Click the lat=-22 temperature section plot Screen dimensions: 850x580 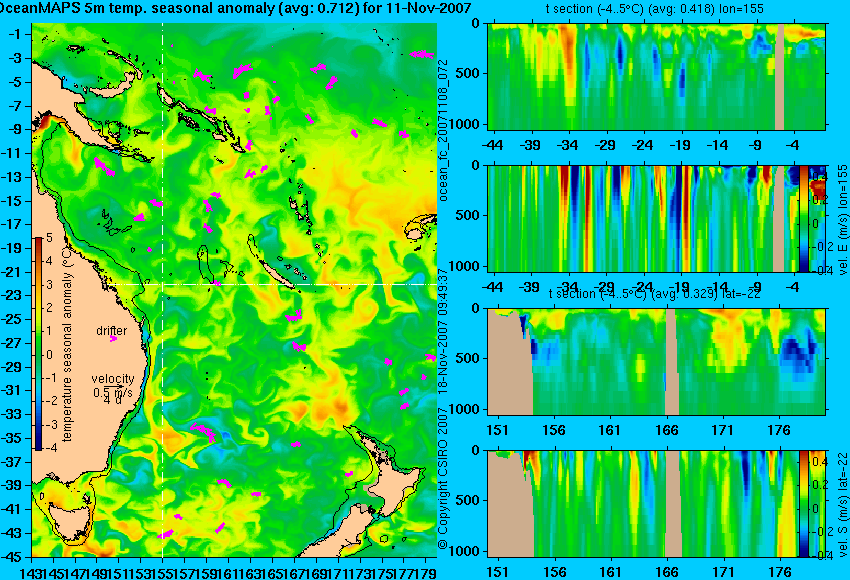656,362
